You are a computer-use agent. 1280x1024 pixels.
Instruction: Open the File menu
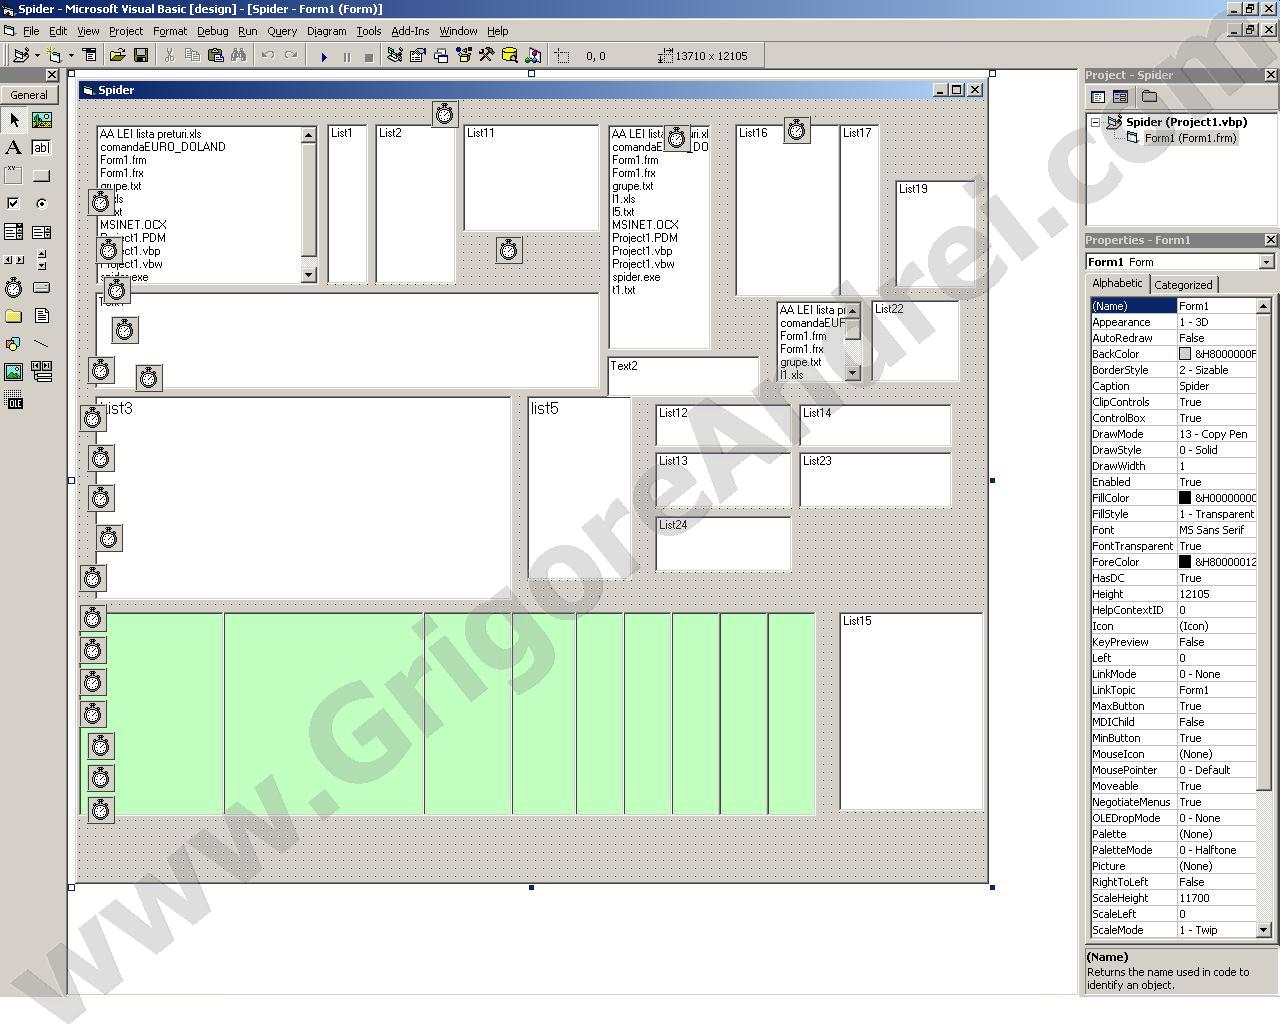coord(31,31)
